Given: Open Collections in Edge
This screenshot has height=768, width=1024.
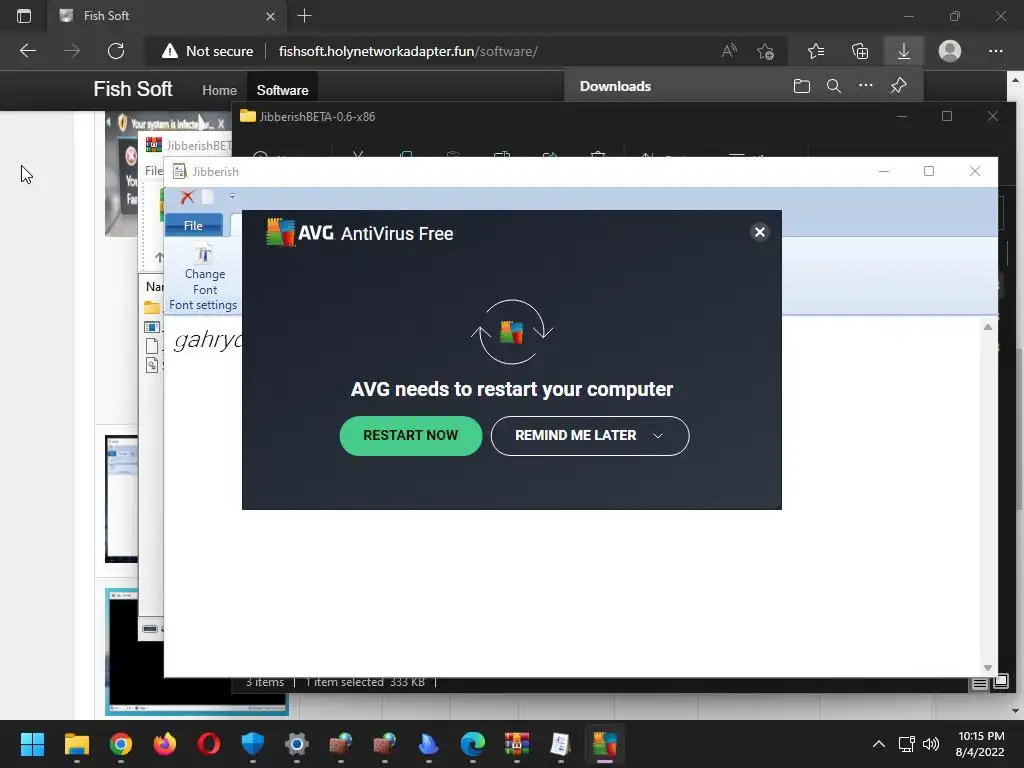Looking at the screenshot, I should point(860,51).
